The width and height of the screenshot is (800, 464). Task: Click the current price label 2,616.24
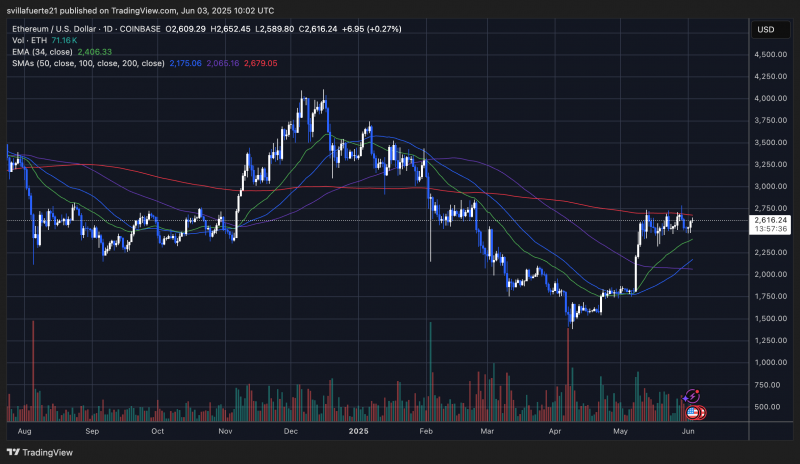click(770, 220)
